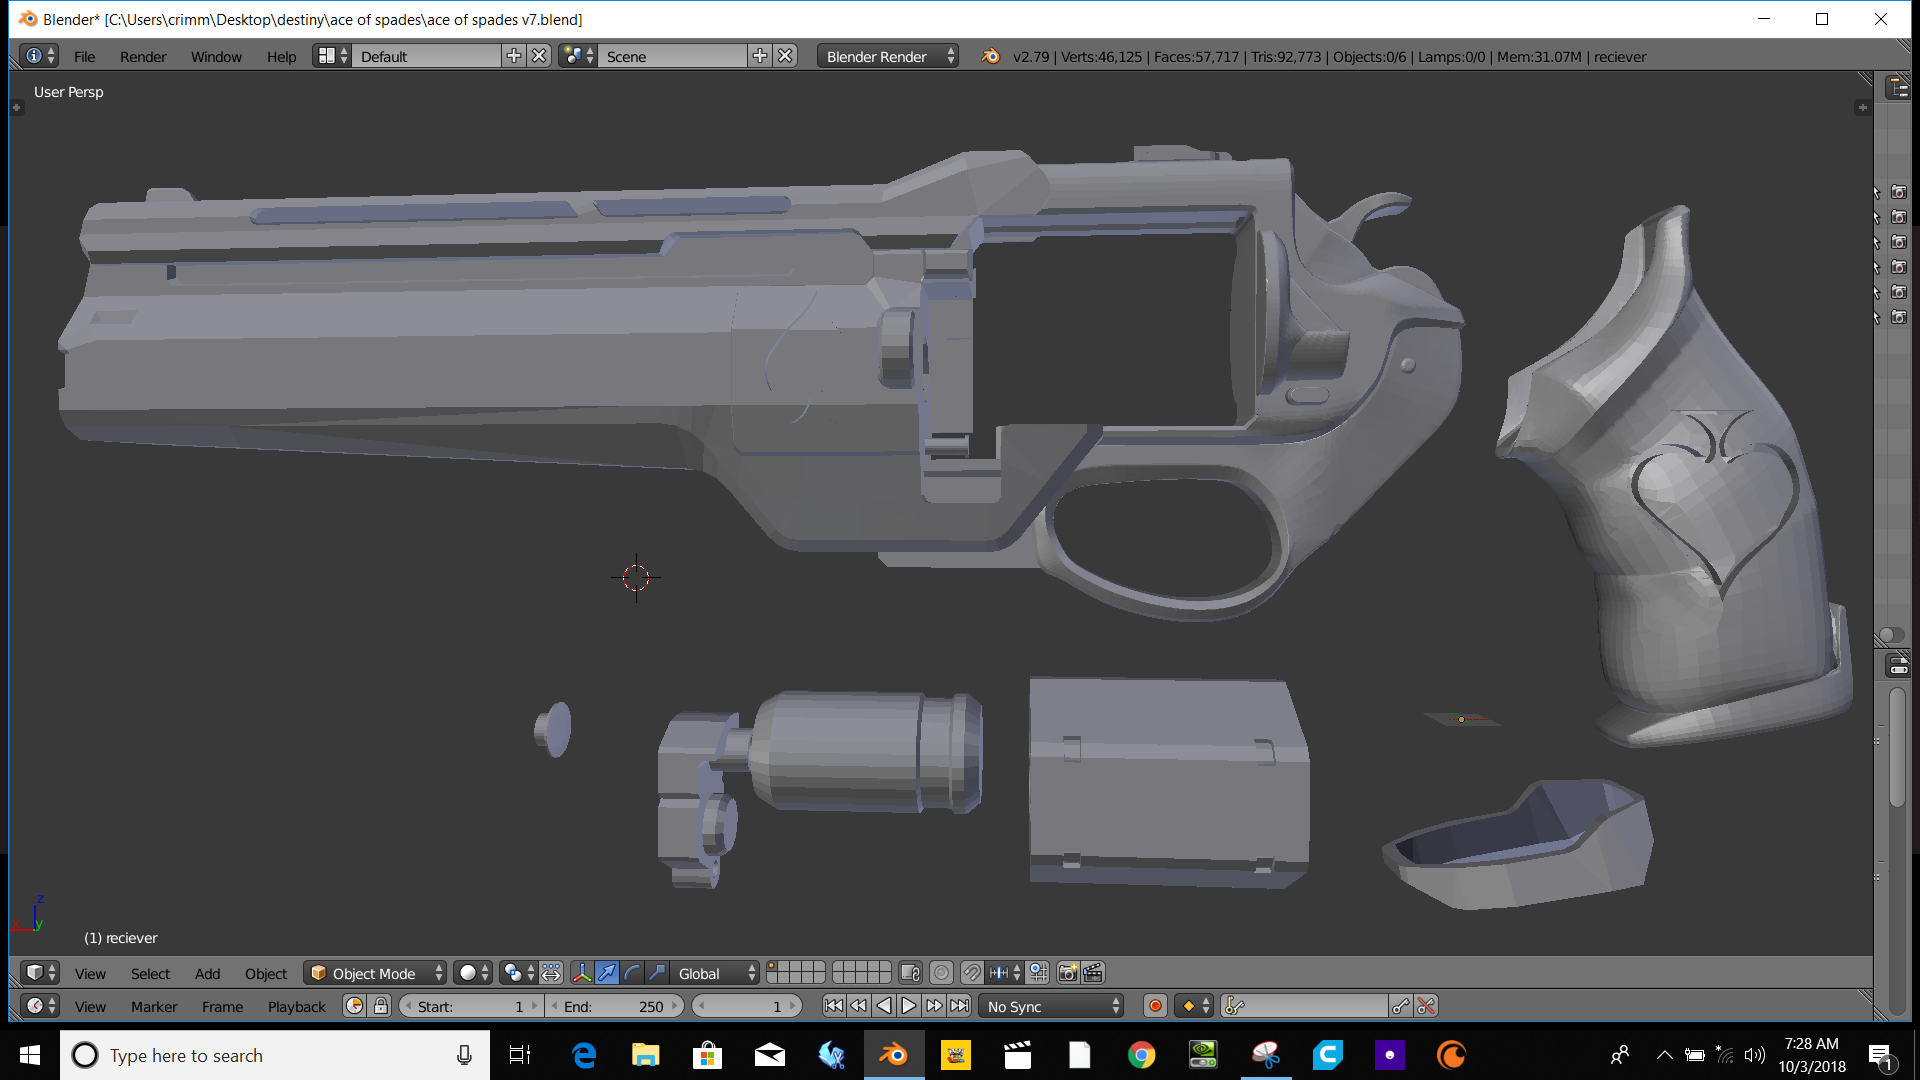
Task: Open the pivot point selector
Action: click(519, 973)
